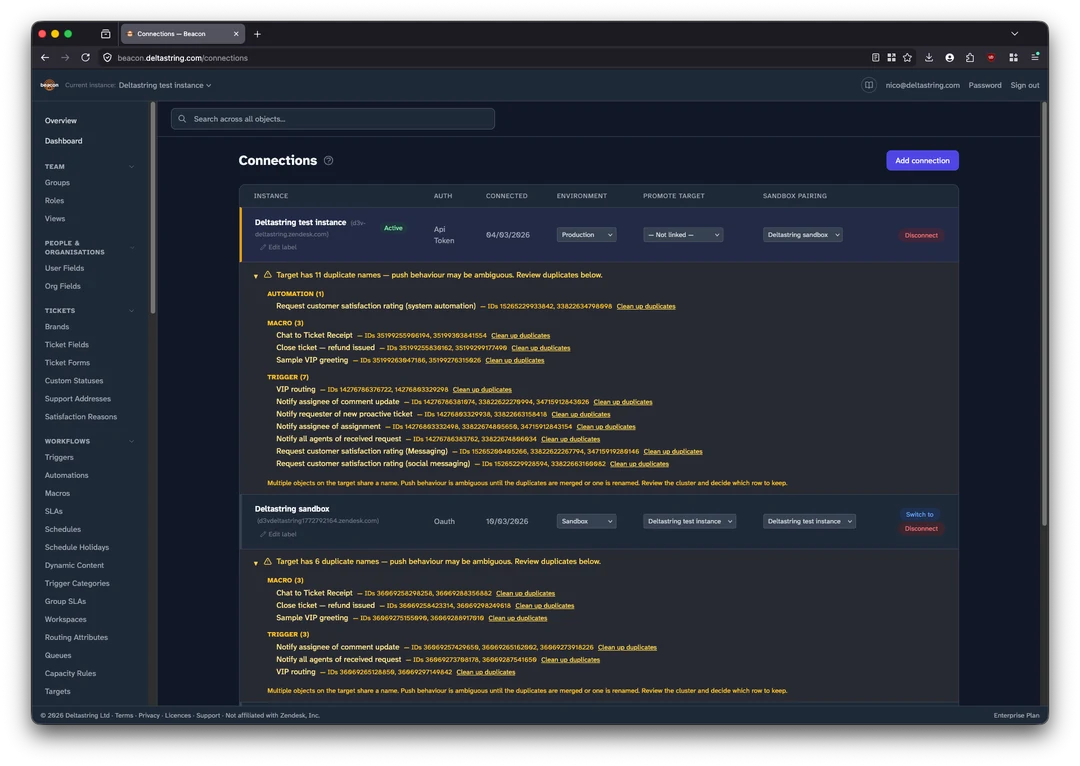
Task: Click the search magnifier icon
Action: coord(183,119)
